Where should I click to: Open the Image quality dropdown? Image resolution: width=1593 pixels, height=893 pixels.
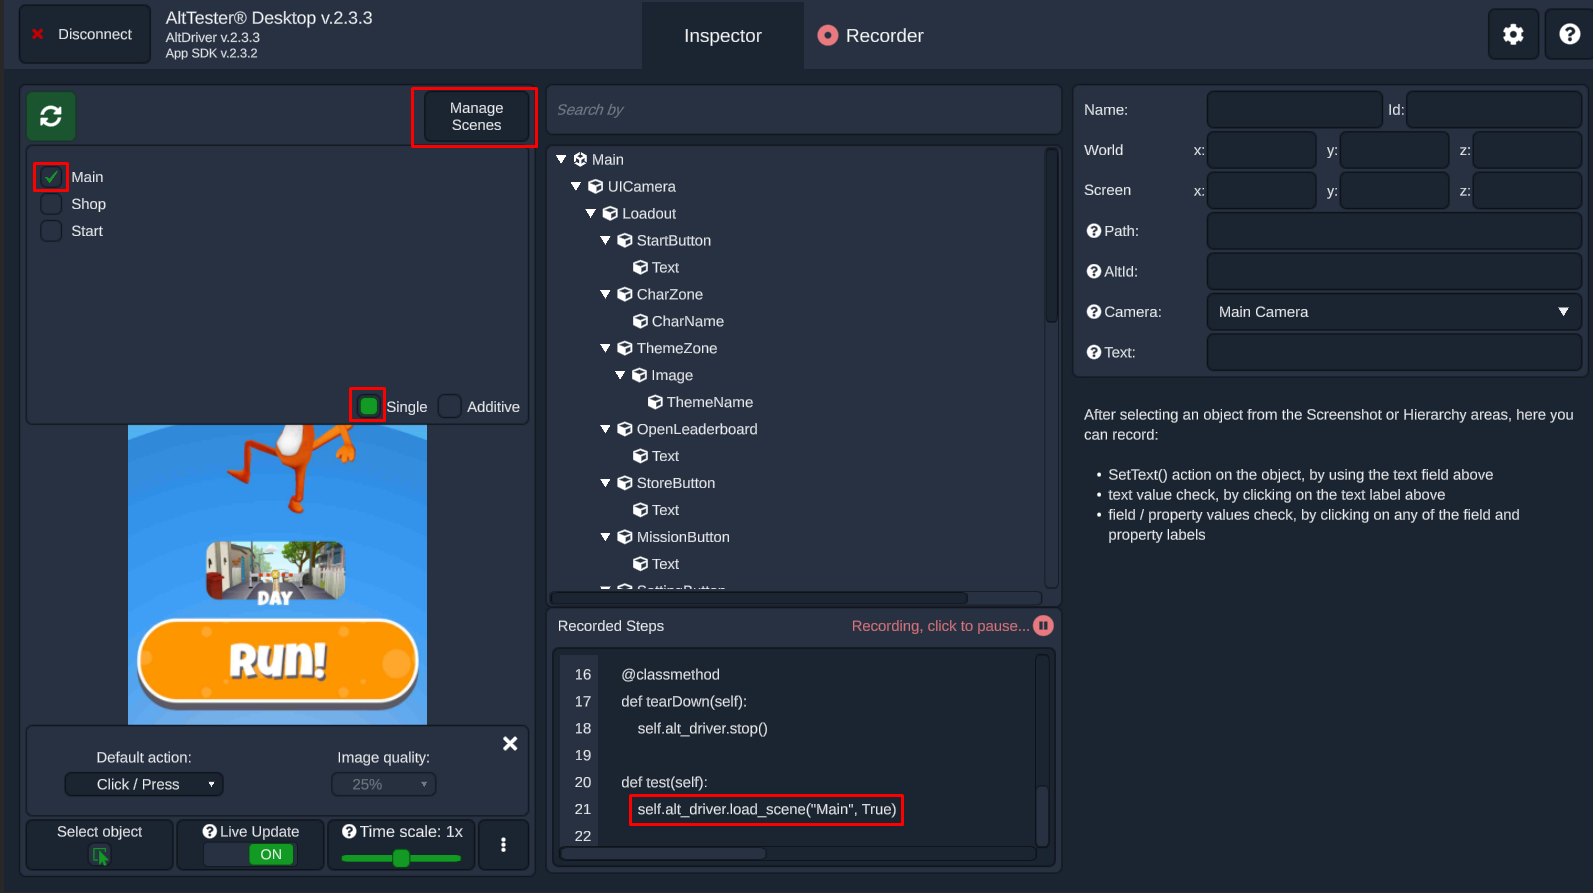(384, 784)
